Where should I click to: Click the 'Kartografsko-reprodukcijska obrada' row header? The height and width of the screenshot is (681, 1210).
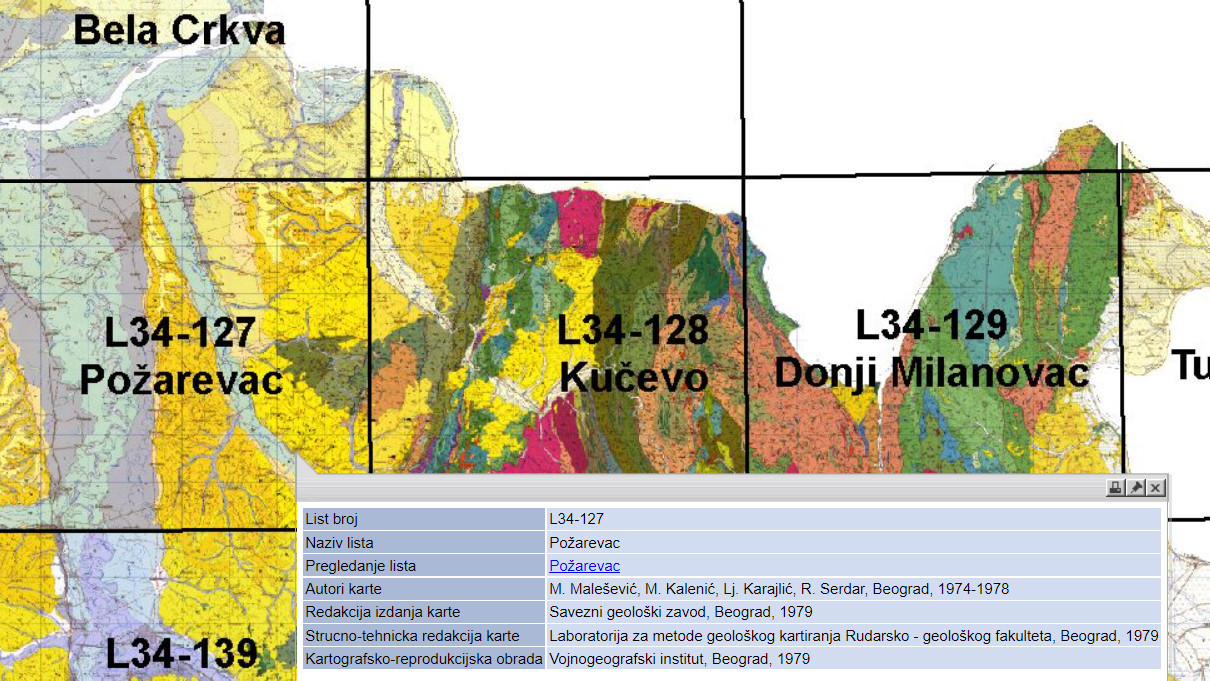click(423, 659)
